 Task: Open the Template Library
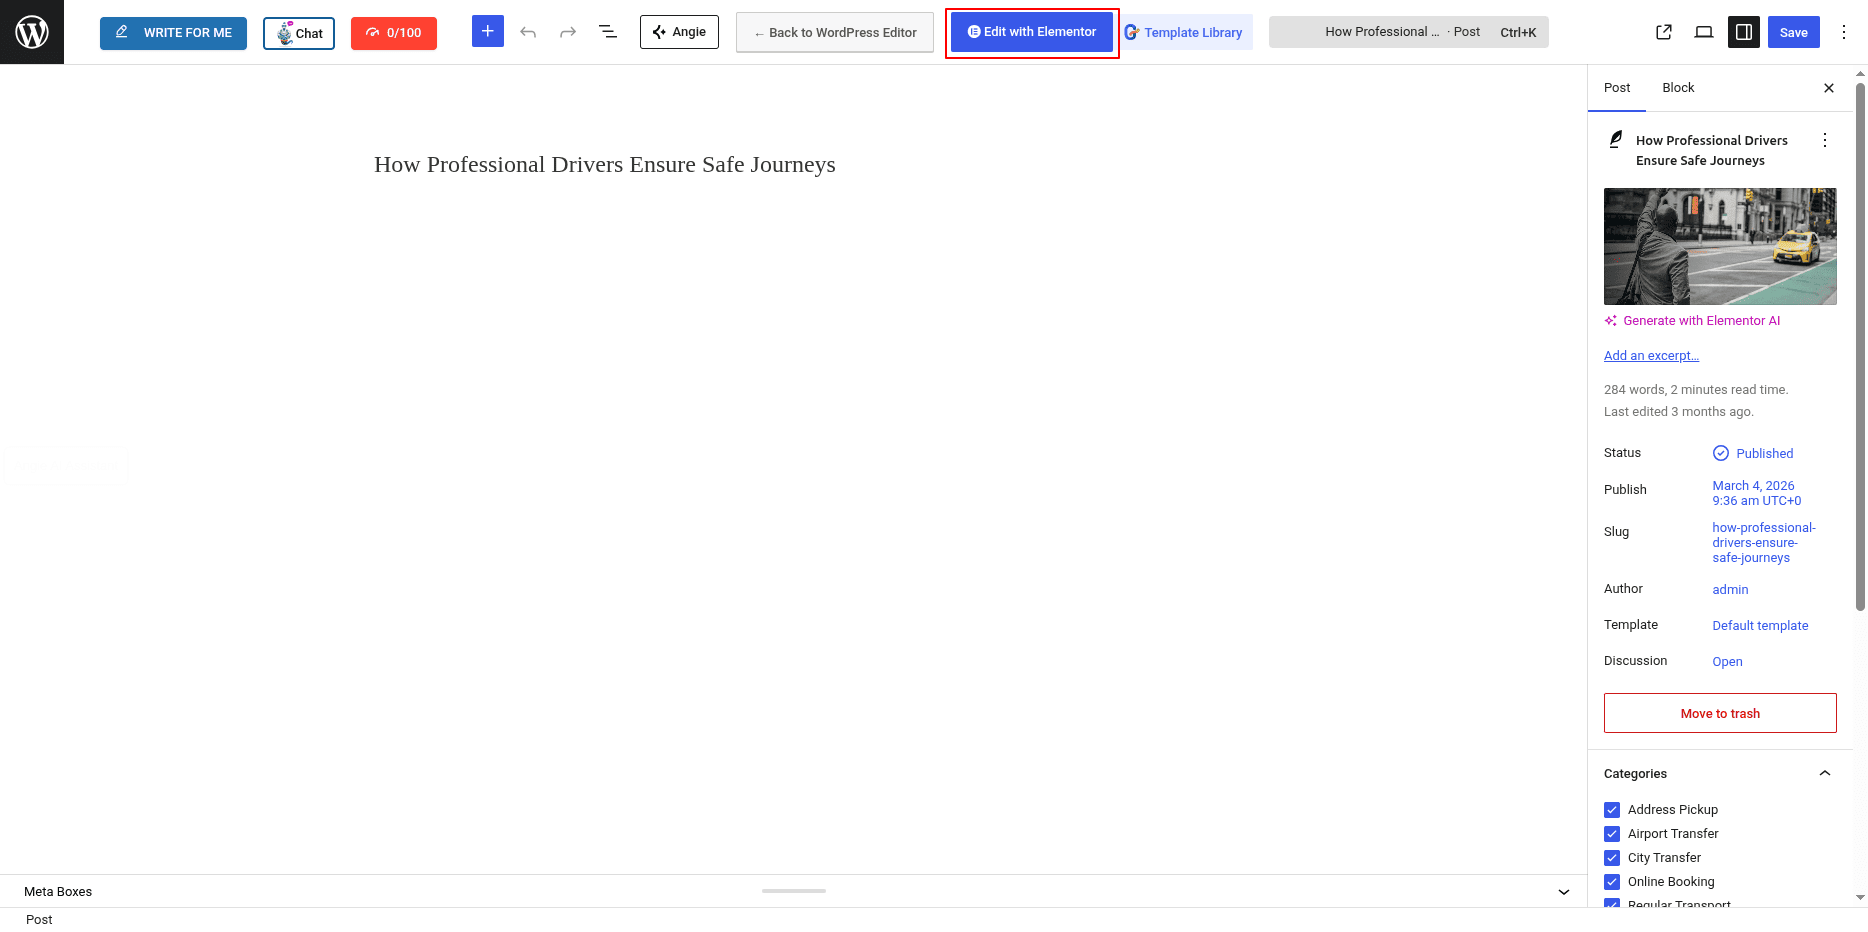pyautogui.click(x=1185, y=32)
